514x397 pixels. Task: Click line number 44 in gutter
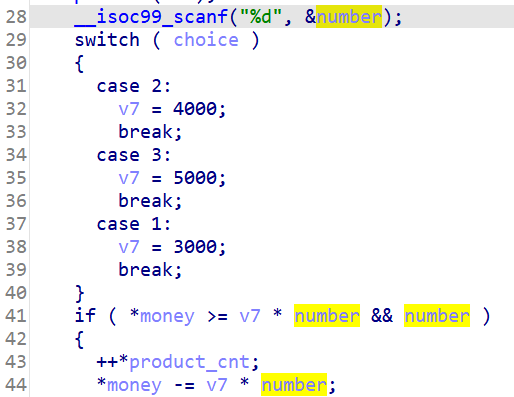(16, 385)
